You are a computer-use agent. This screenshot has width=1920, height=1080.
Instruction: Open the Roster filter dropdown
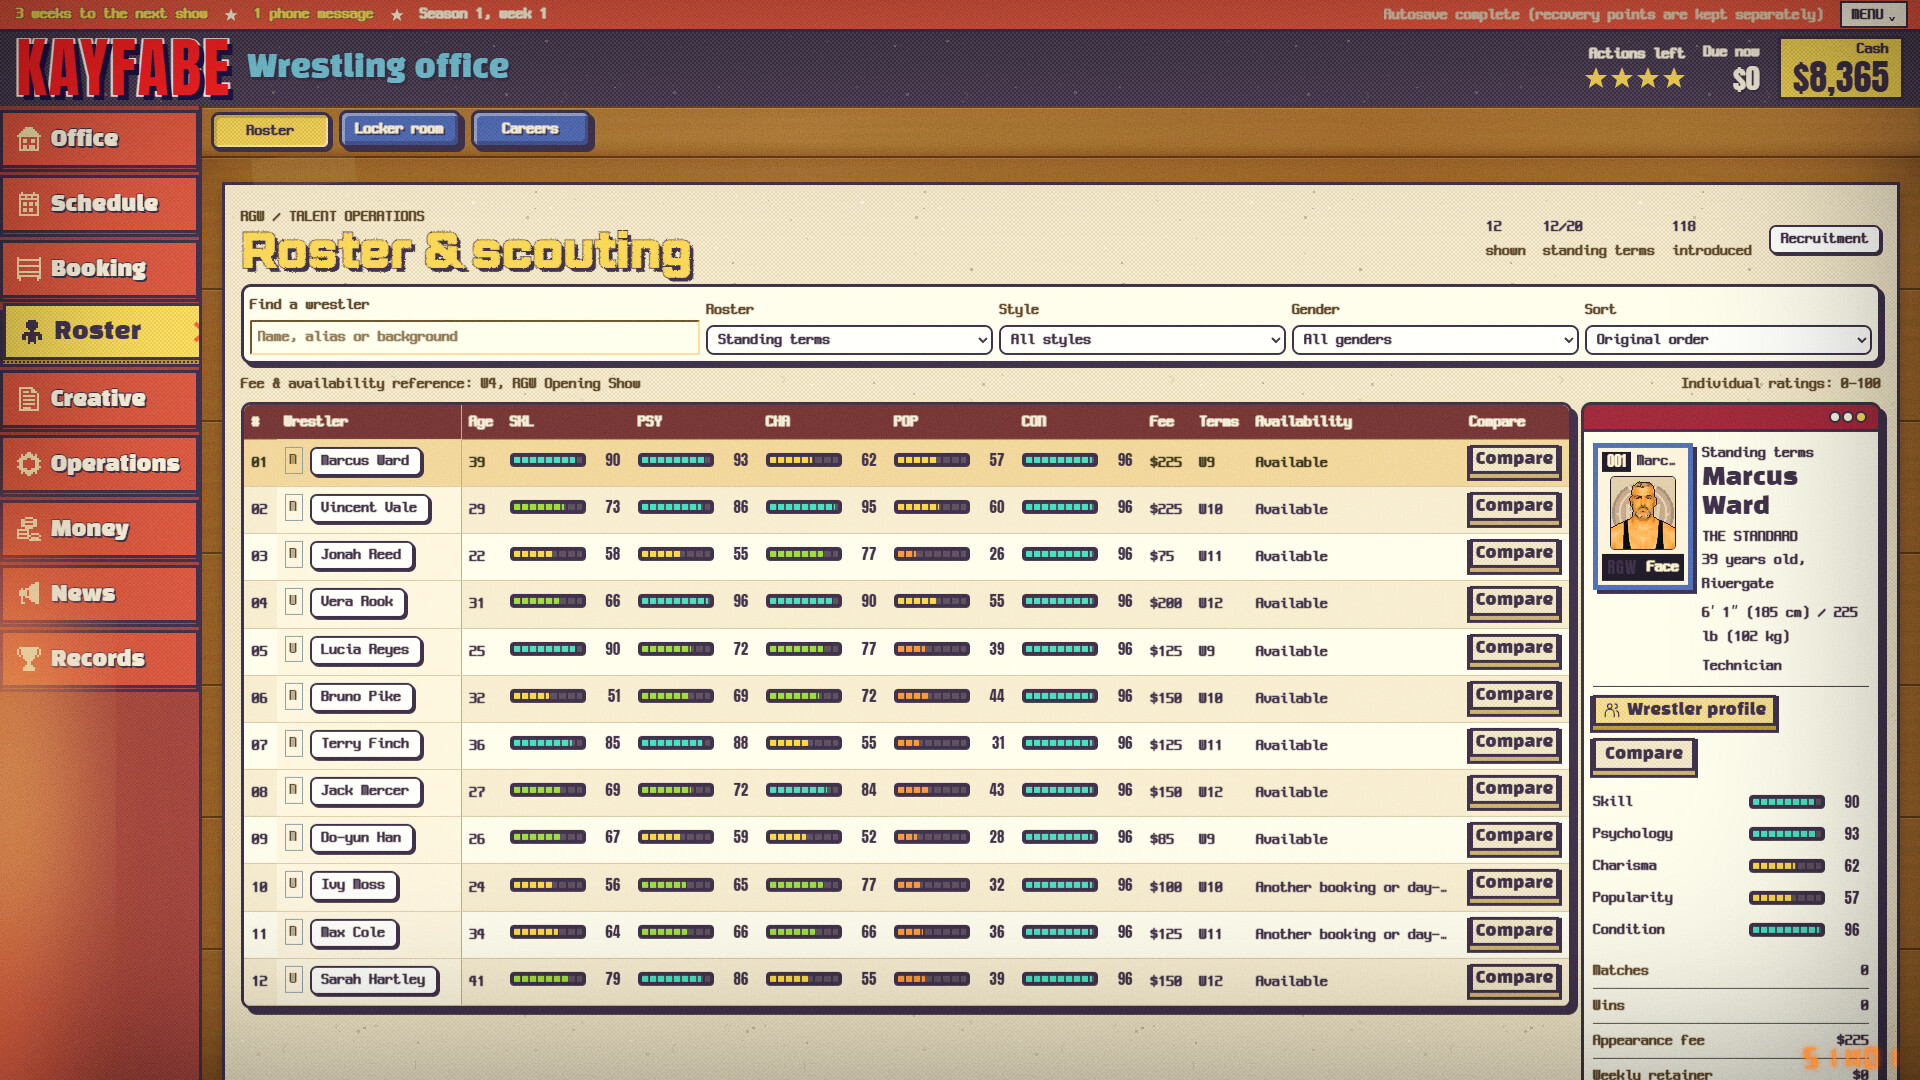(x=848, y=340)
